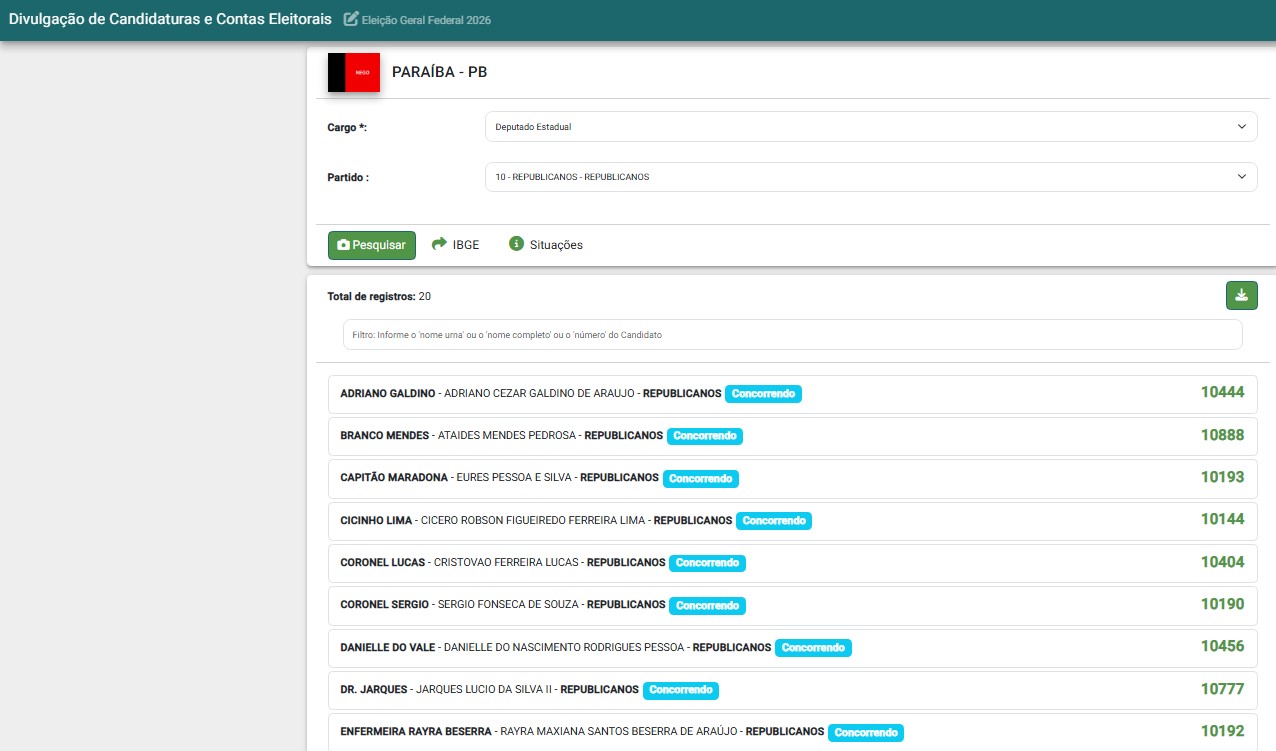Click the Concorrendo badge for Coronel Lucas
The height and width of the screenshot is (751, 1276).
click(707, 563)
